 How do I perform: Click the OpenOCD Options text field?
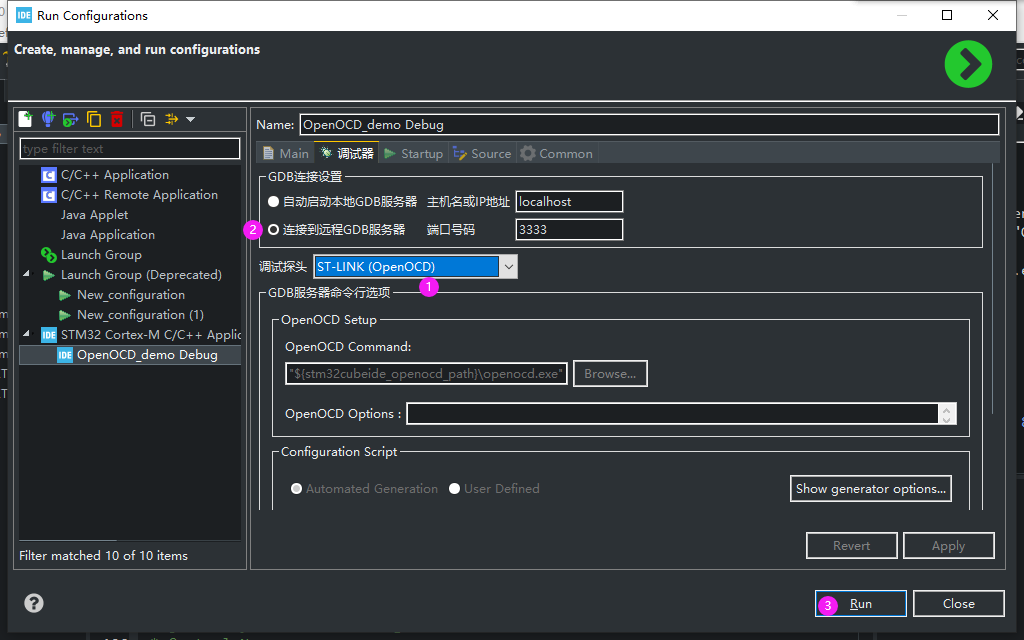673,413
